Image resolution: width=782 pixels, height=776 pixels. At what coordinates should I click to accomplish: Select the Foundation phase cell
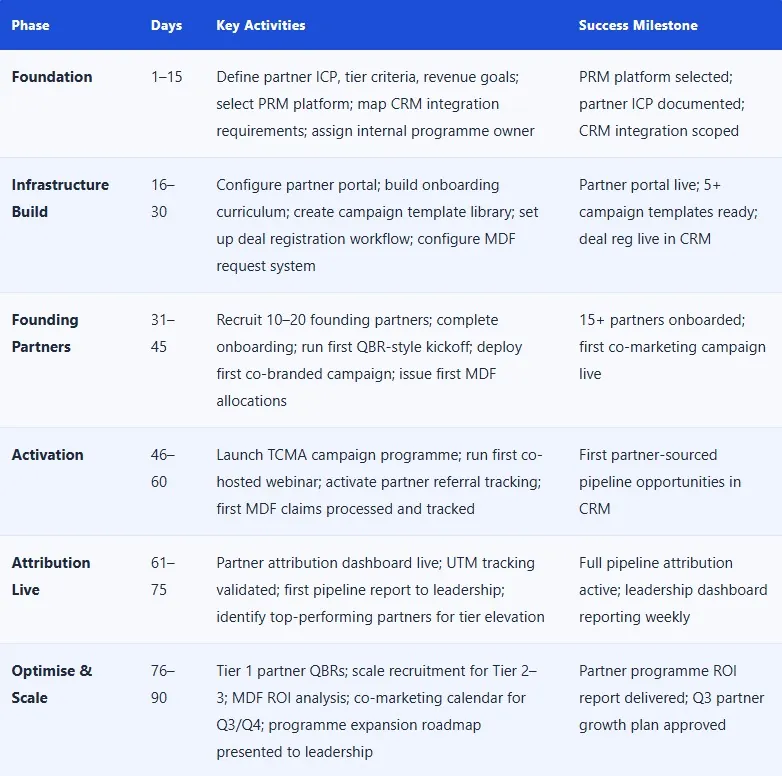click(52, 77)
